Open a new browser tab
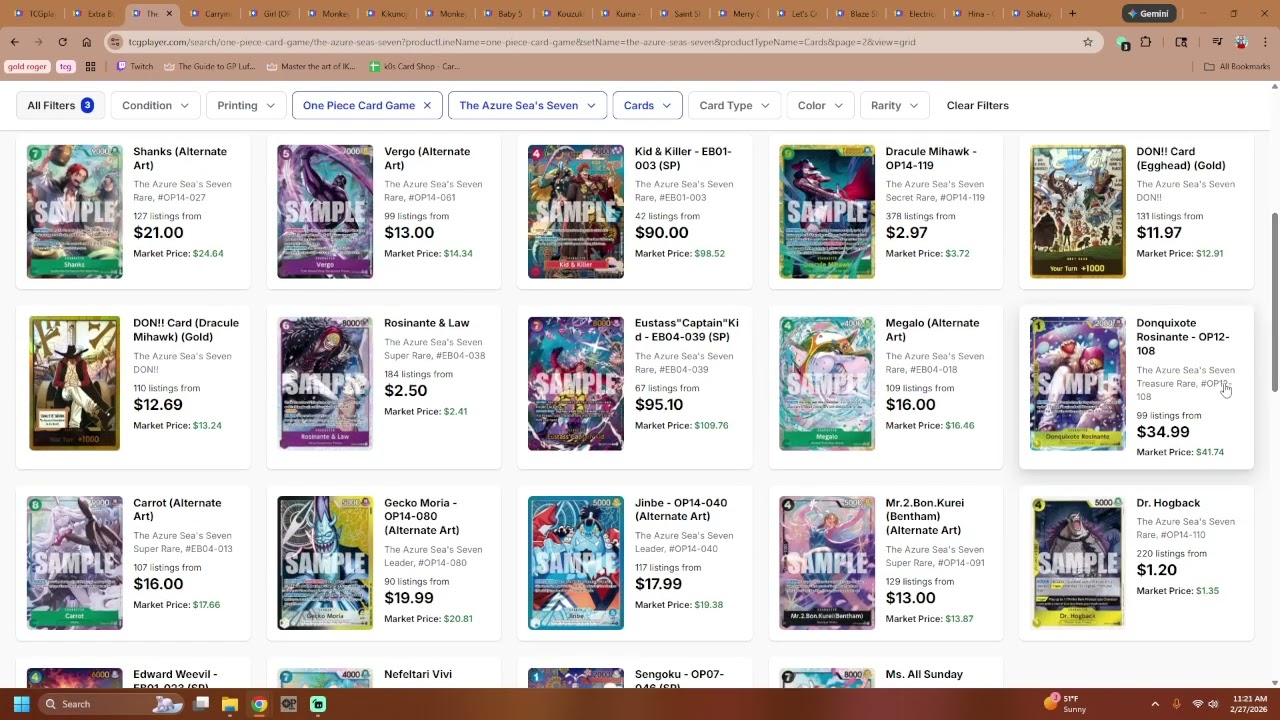Screen dimensions: 1280x720 click(x=1072, y=14)
